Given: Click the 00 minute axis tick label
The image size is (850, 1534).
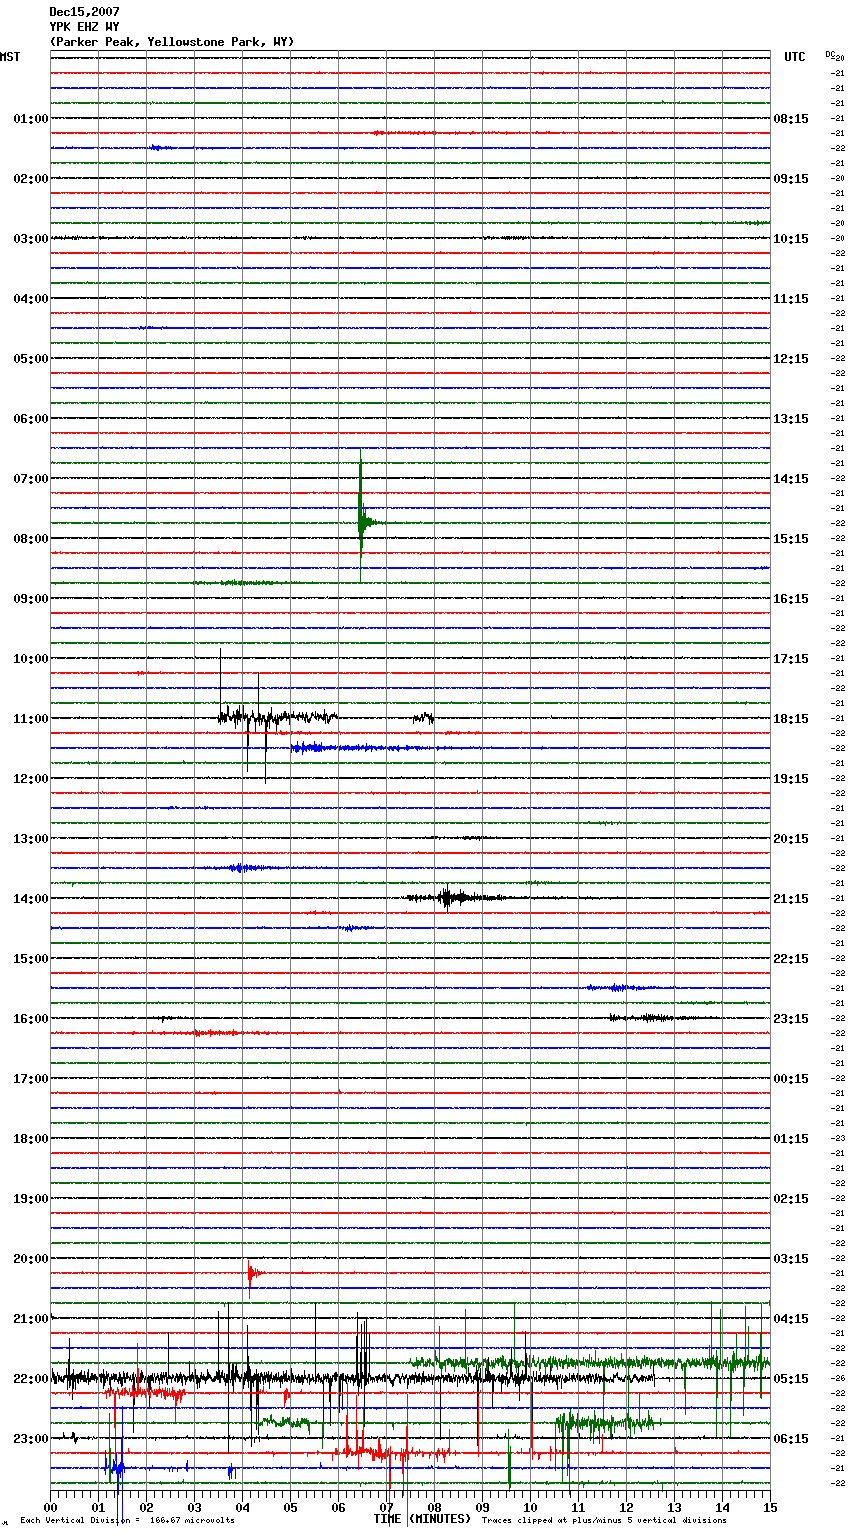Looking at the screenshot, I should point(51,1507).
